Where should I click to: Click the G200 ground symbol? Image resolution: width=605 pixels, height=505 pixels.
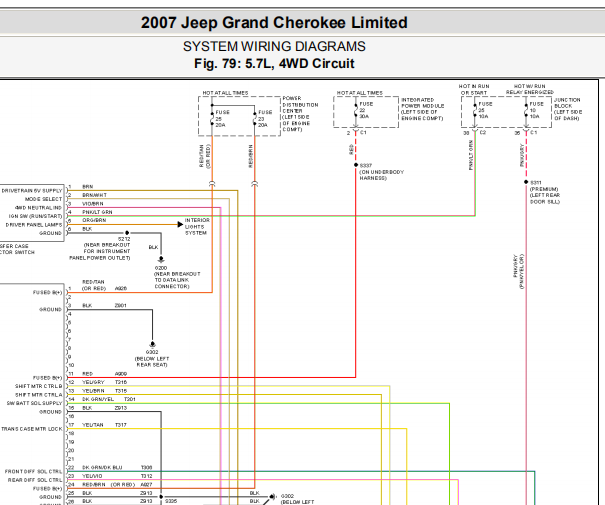click(x=161, y=259)
